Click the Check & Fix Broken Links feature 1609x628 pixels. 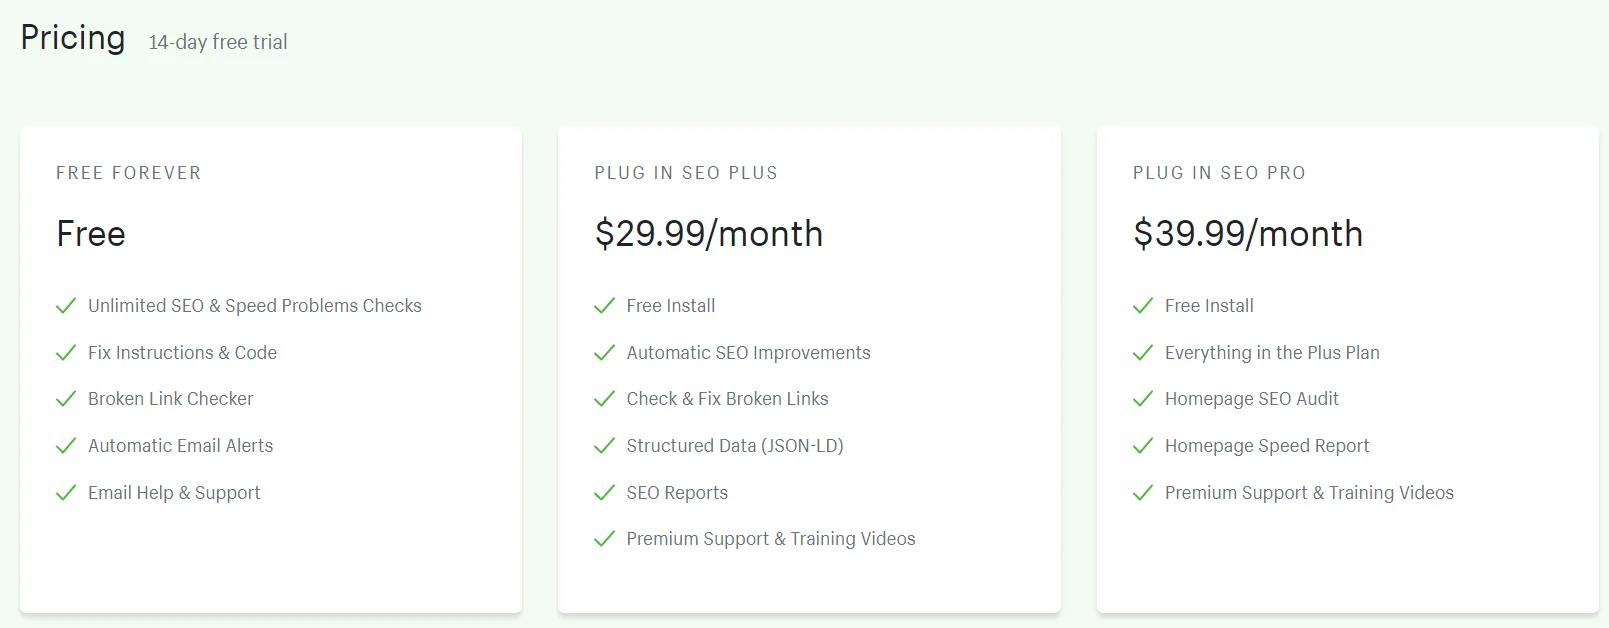(x=727, y=399)
